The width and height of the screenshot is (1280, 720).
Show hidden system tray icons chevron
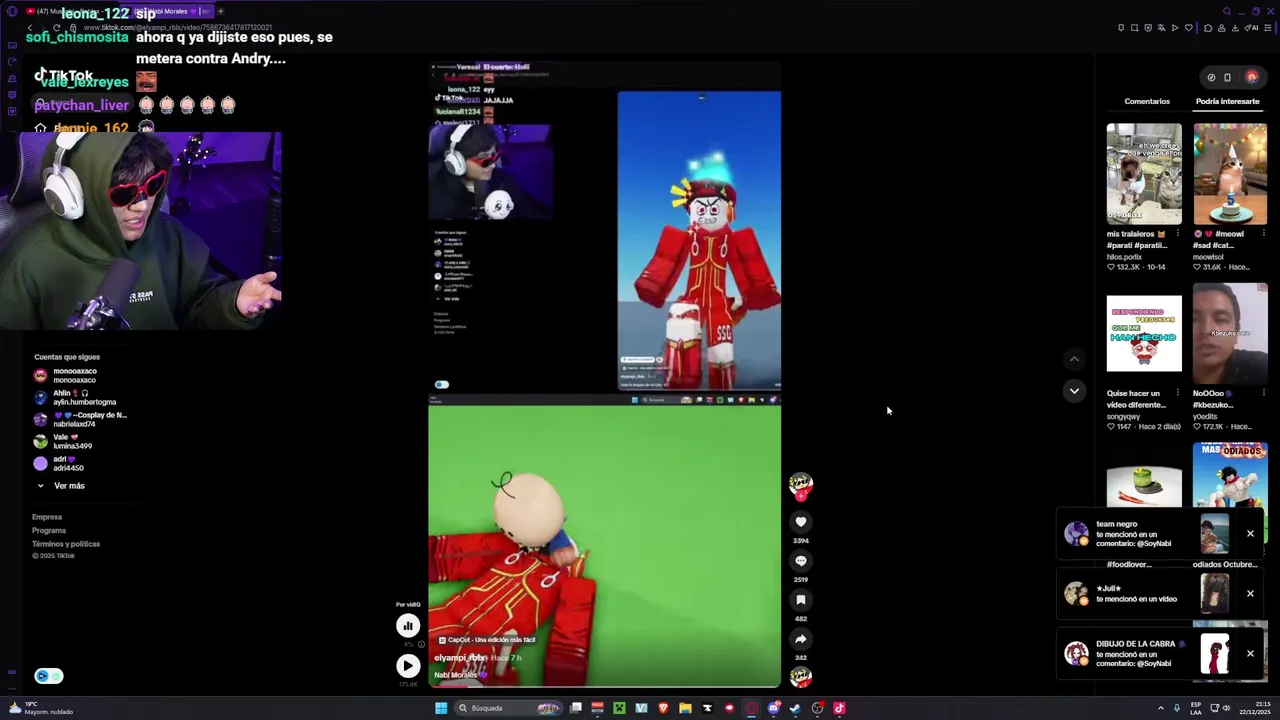click(1160, 708)
